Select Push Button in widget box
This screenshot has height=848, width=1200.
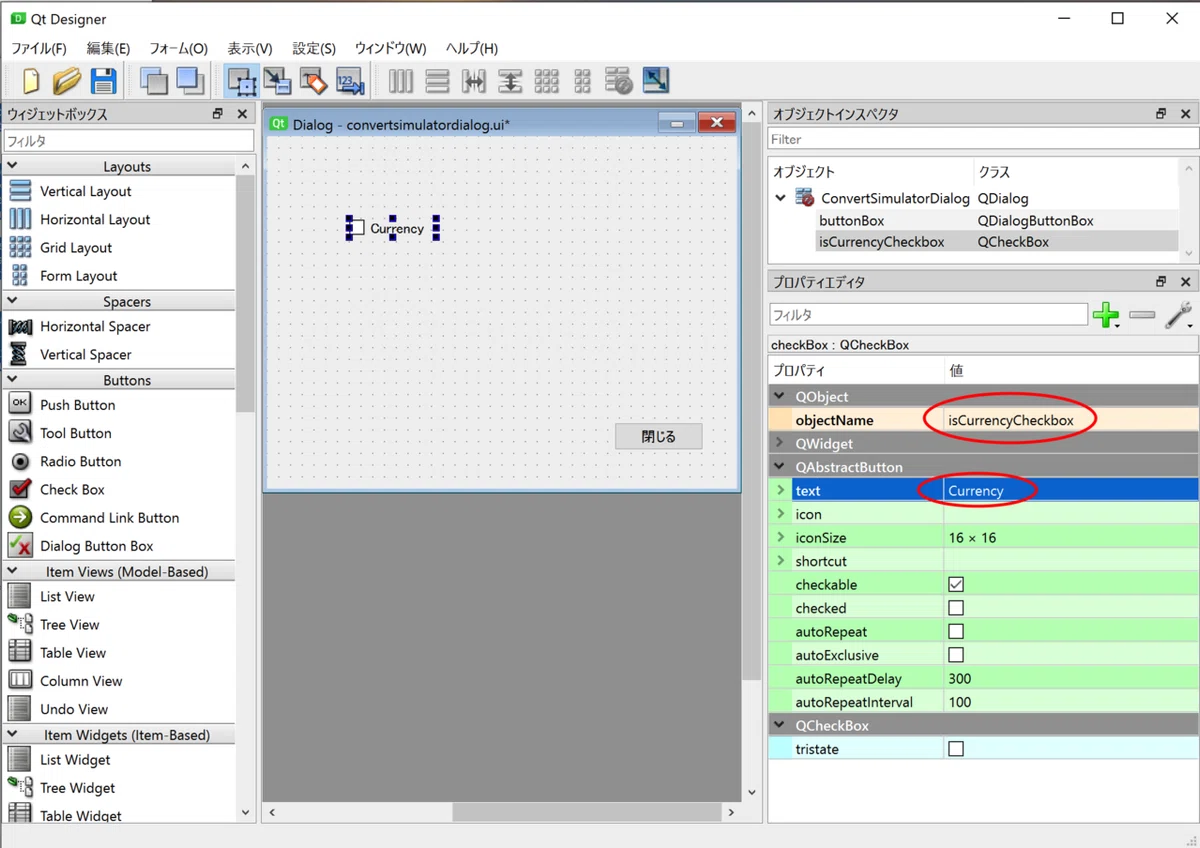(77, 405)
